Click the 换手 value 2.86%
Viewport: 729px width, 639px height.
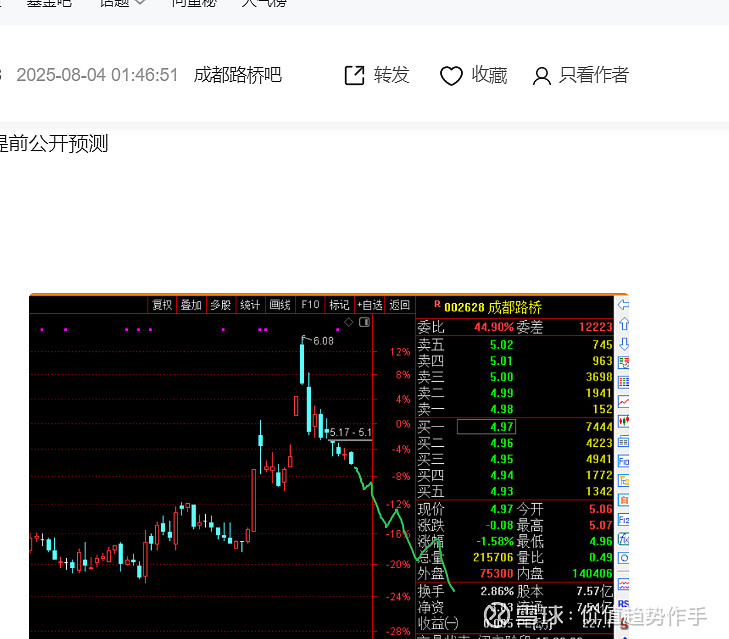(497, 591)
